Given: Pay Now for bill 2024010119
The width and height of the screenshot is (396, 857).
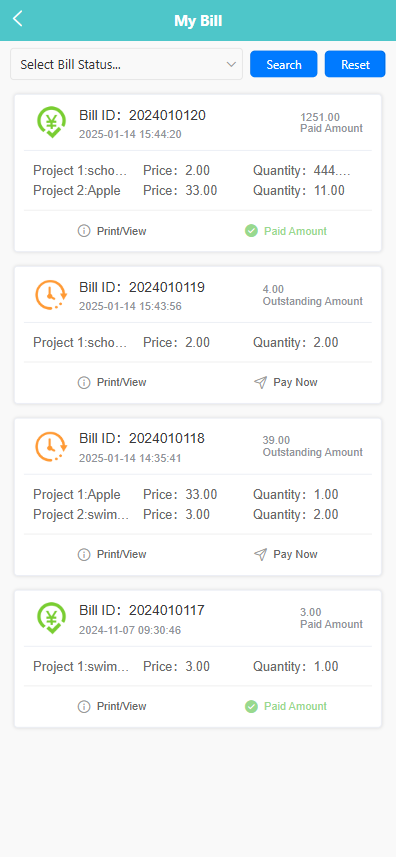Looking at the screenshot, I should 286,383.
